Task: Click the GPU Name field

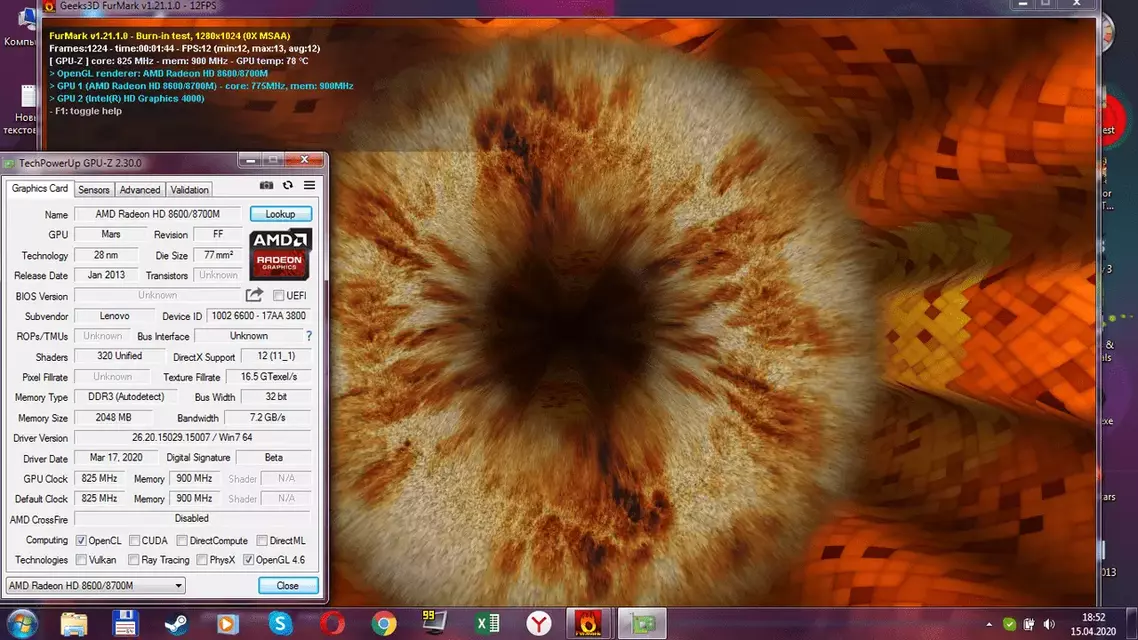Action: click(x=157, y=214)
